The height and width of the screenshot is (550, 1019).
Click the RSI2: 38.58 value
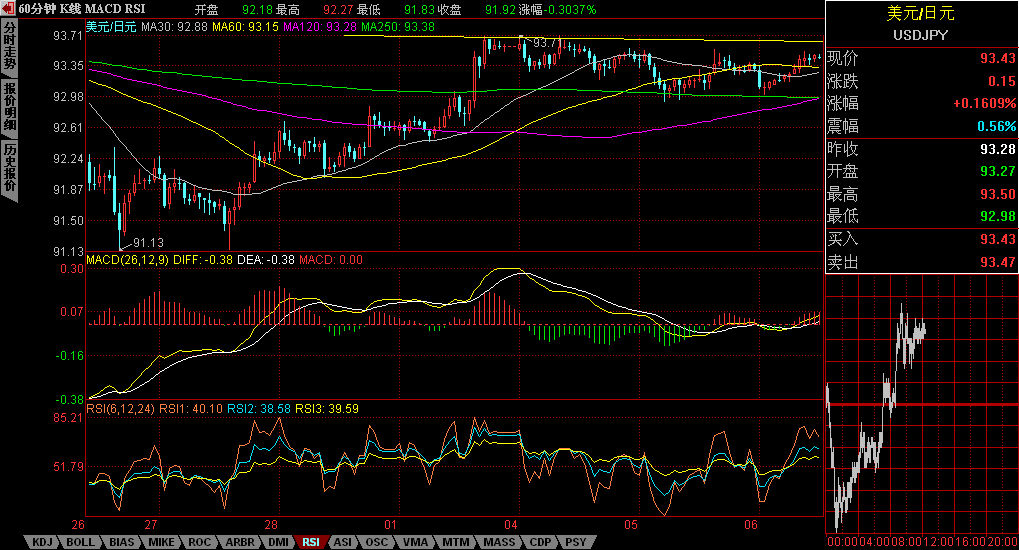(259, 408)
